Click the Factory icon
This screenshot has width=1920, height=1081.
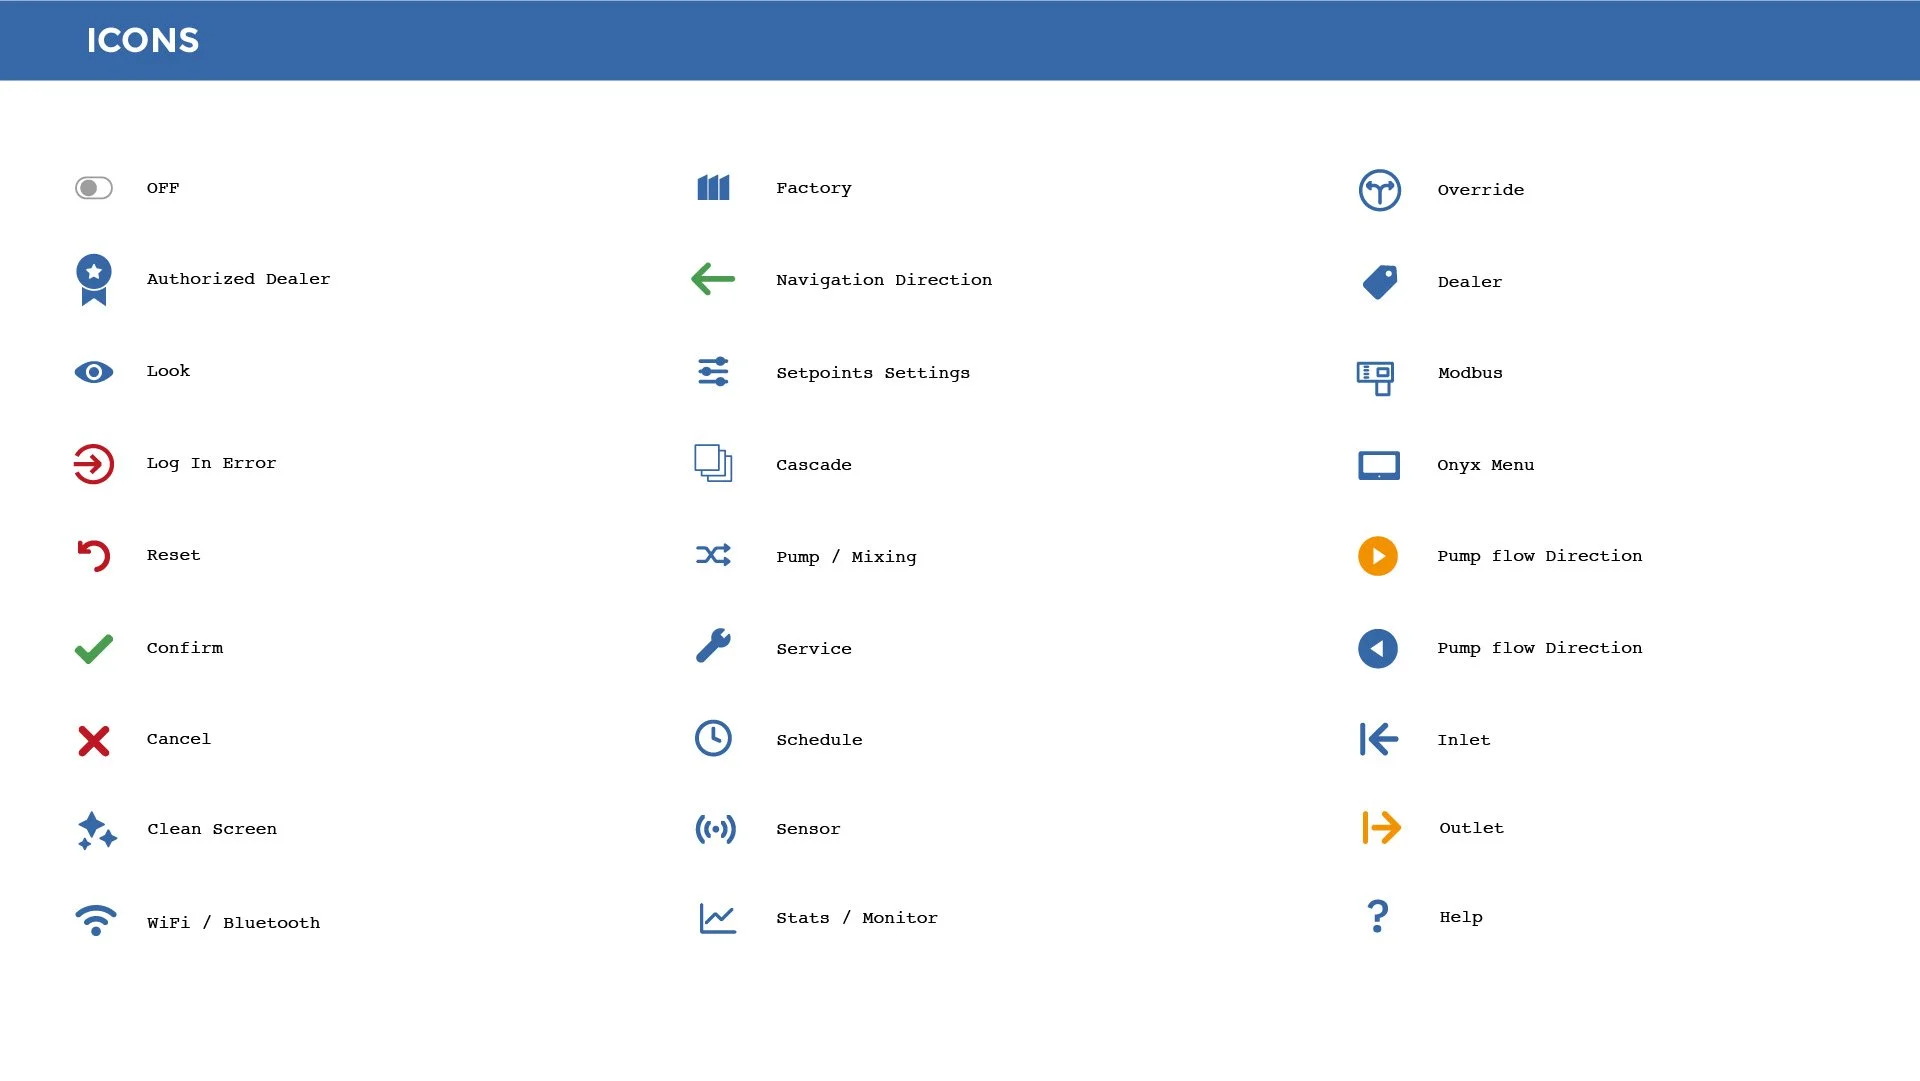pos(713,188)
